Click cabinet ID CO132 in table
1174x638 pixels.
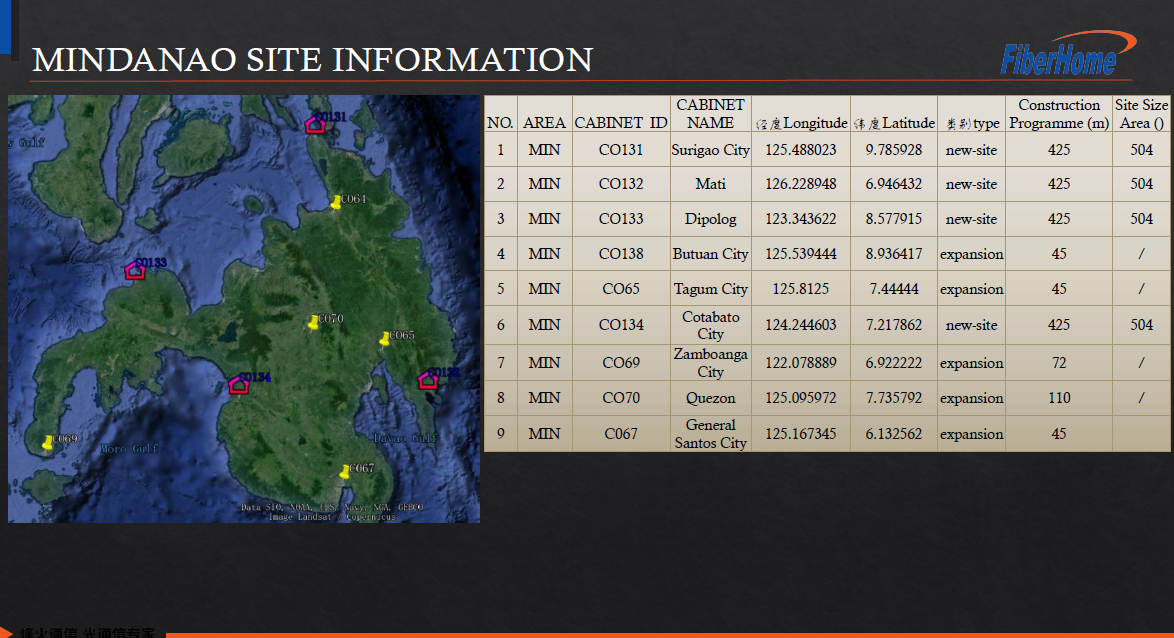tap(621, 183)
